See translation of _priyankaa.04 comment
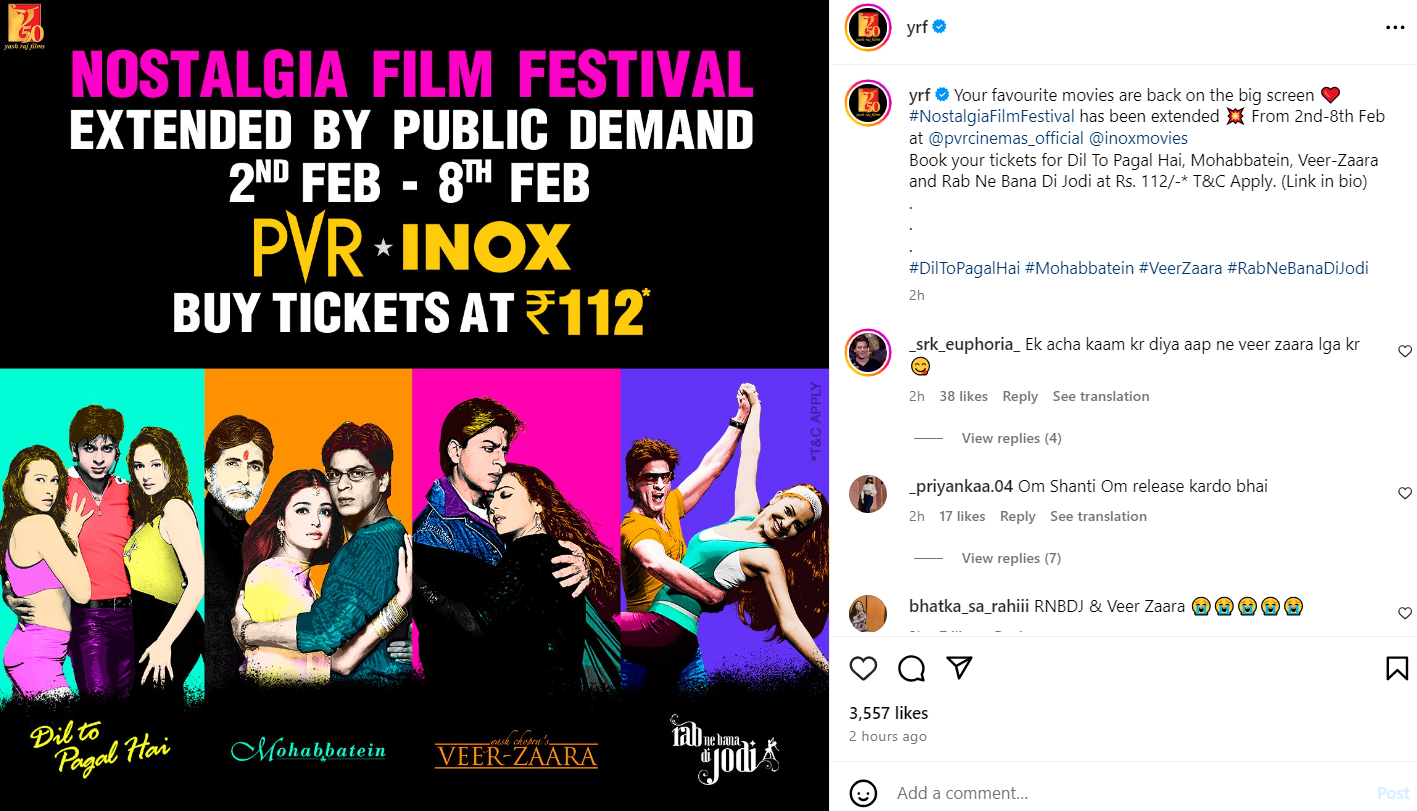 tap(1098, 516)
